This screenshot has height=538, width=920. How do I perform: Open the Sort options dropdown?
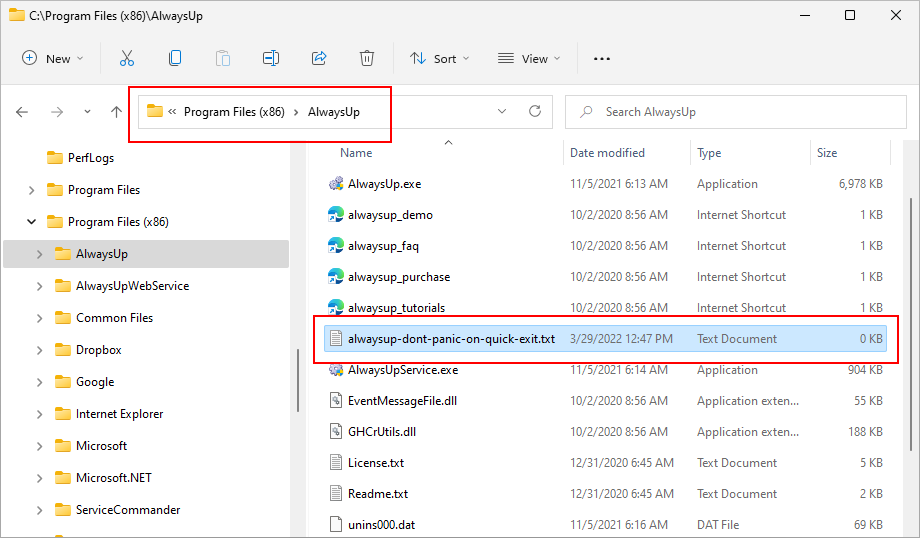click(x=439, y=59)
